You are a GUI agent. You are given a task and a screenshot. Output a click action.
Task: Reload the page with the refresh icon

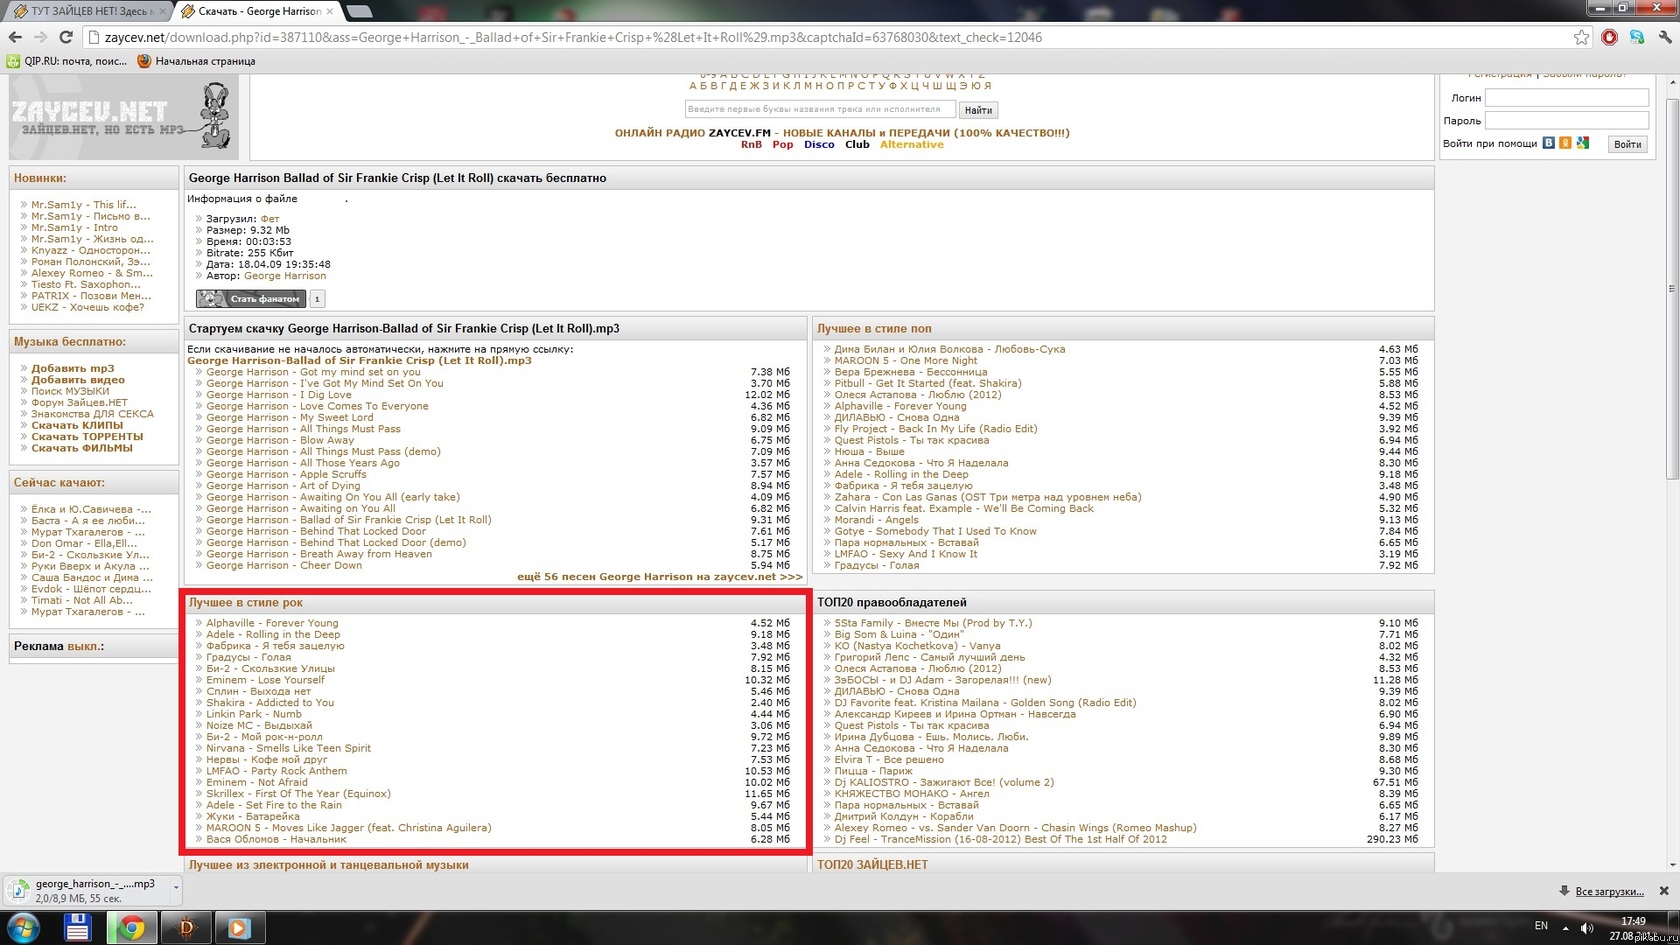(x=66, y=37)
